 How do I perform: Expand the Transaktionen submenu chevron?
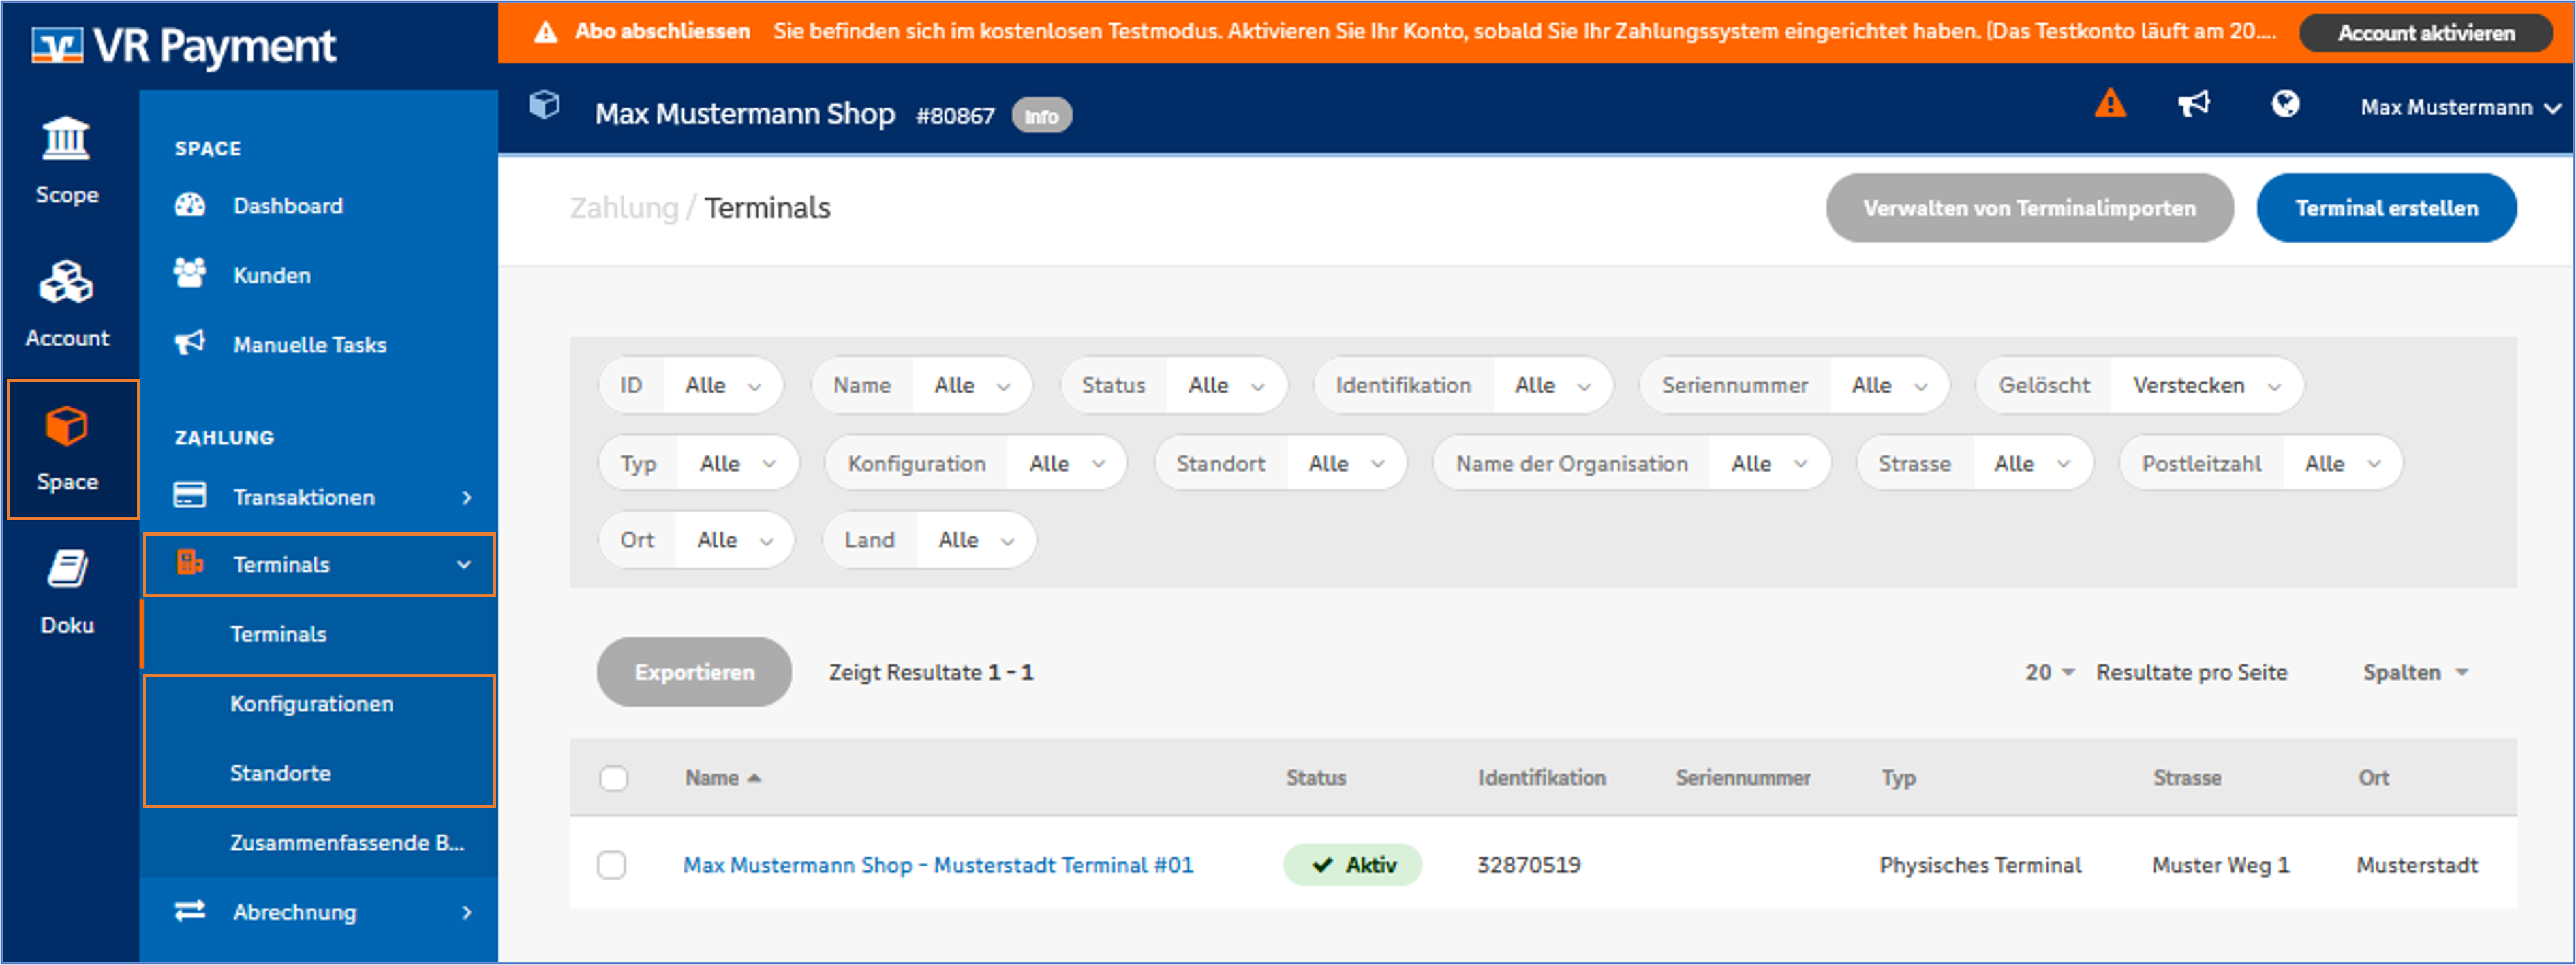coord(466,497)
